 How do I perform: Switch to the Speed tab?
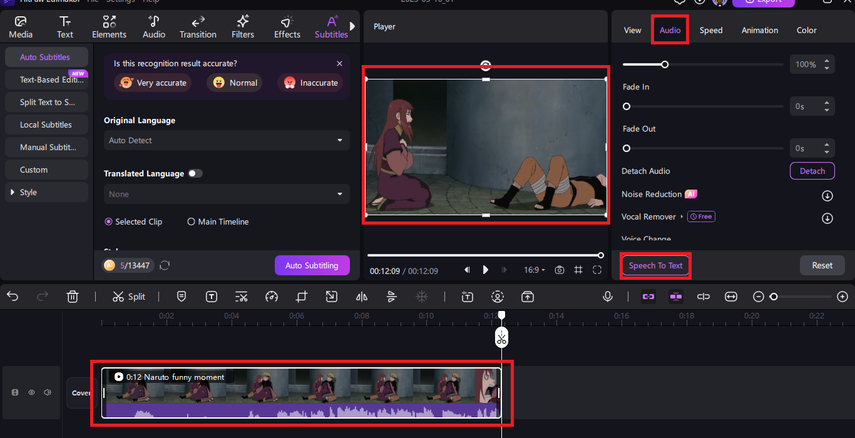coord(711,30)
